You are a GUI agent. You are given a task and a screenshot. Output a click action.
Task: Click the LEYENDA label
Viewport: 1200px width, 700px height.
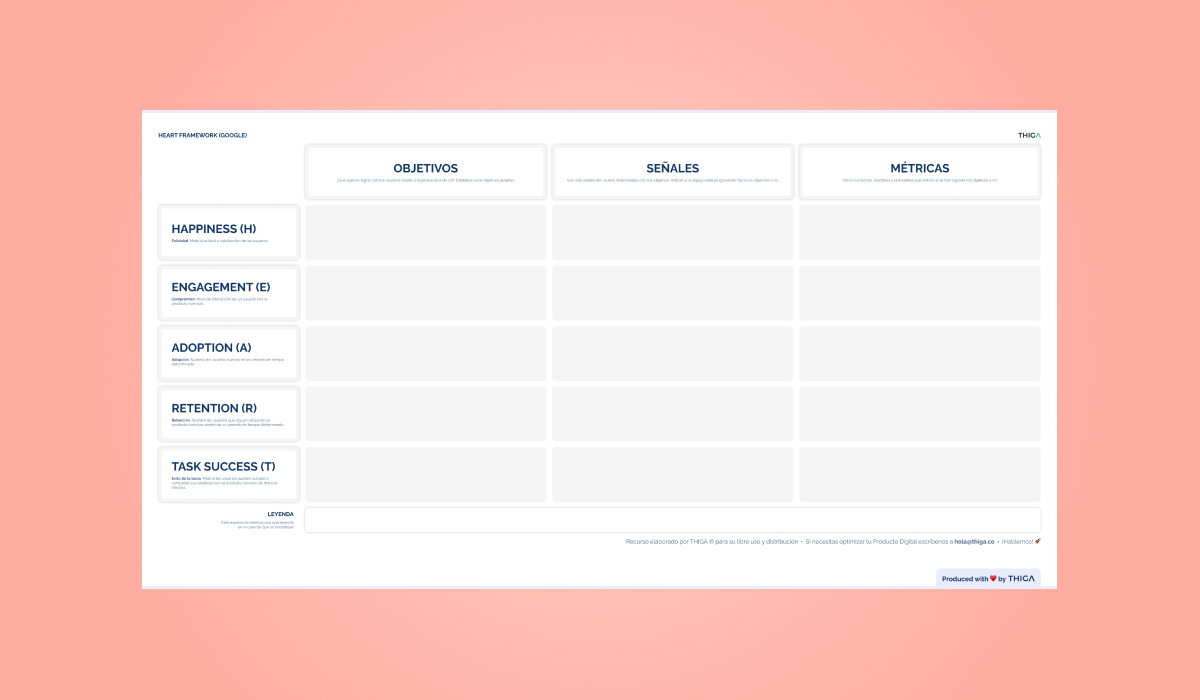point(281,514)
